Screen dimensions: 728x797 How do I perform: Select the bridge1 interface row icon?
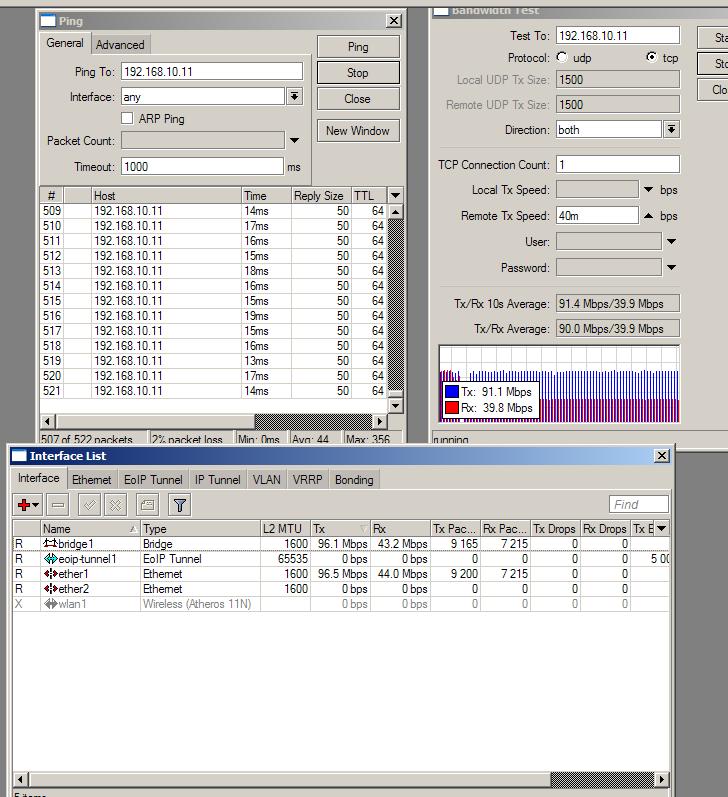[x=50, y=544]
